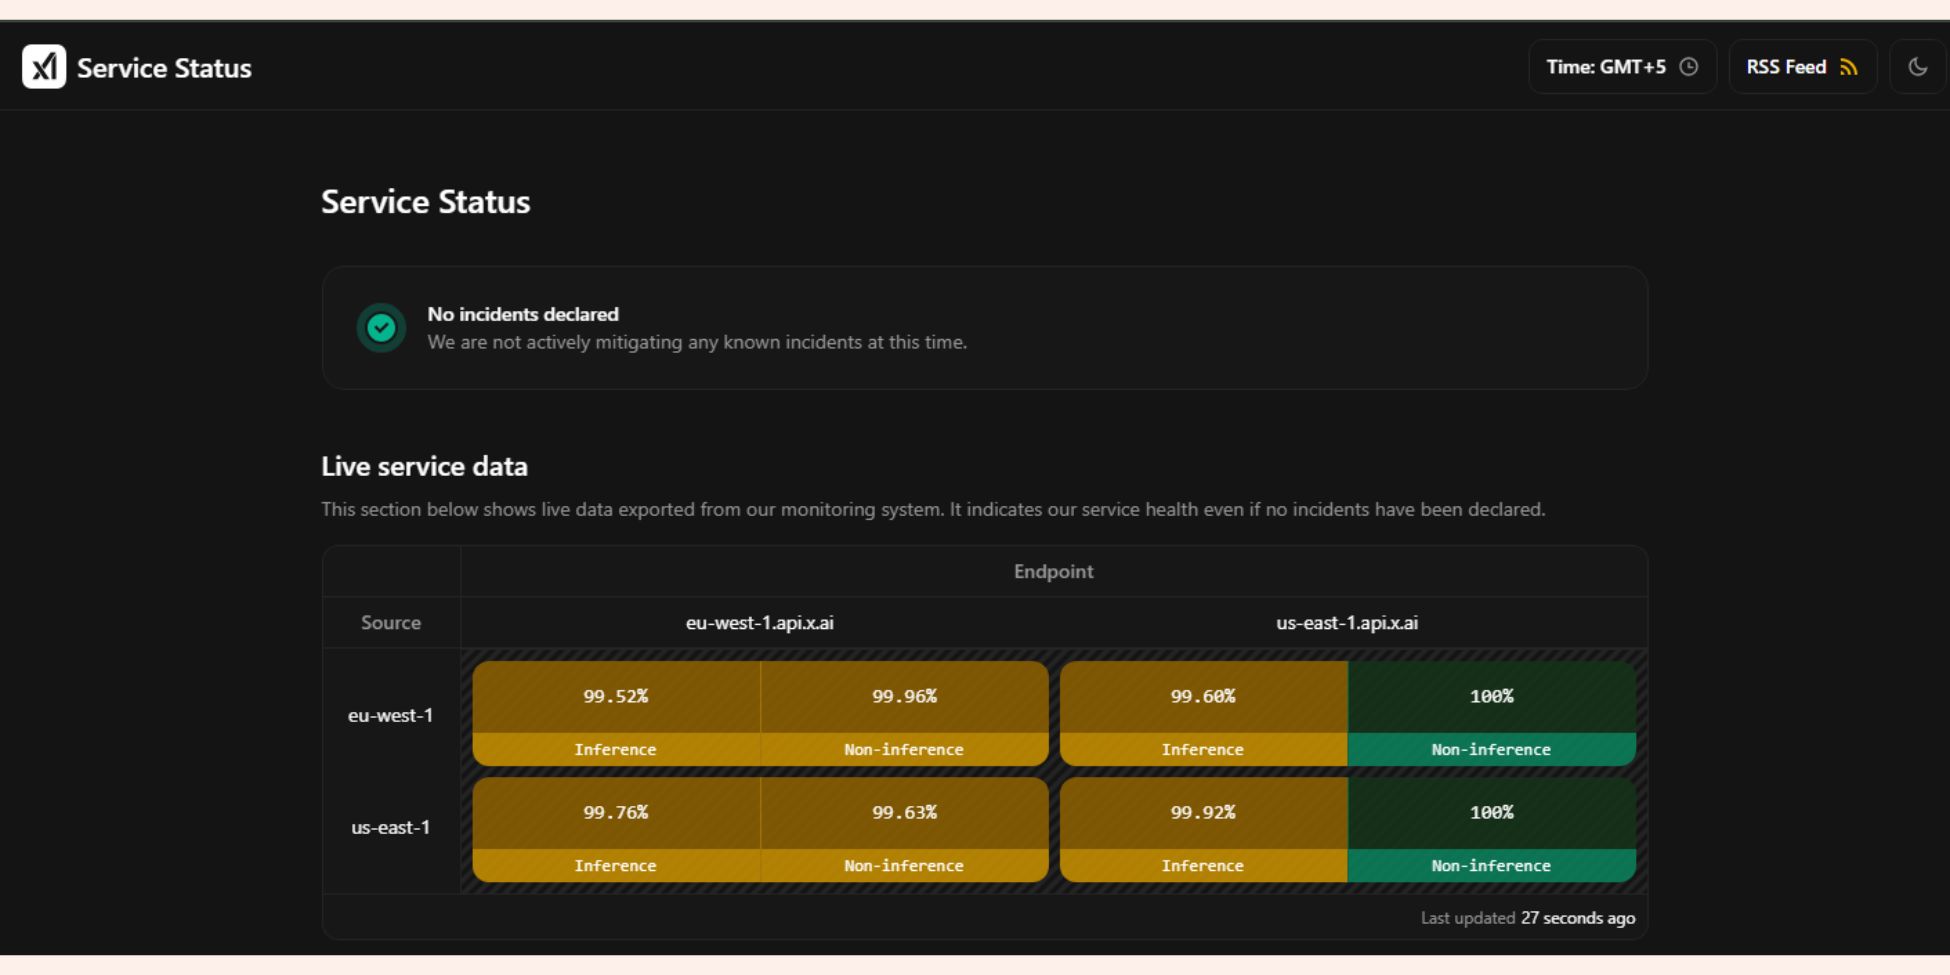Click the xAI logo in the header
Viewport: 1950px width, 975px height.
pos(44,66)
